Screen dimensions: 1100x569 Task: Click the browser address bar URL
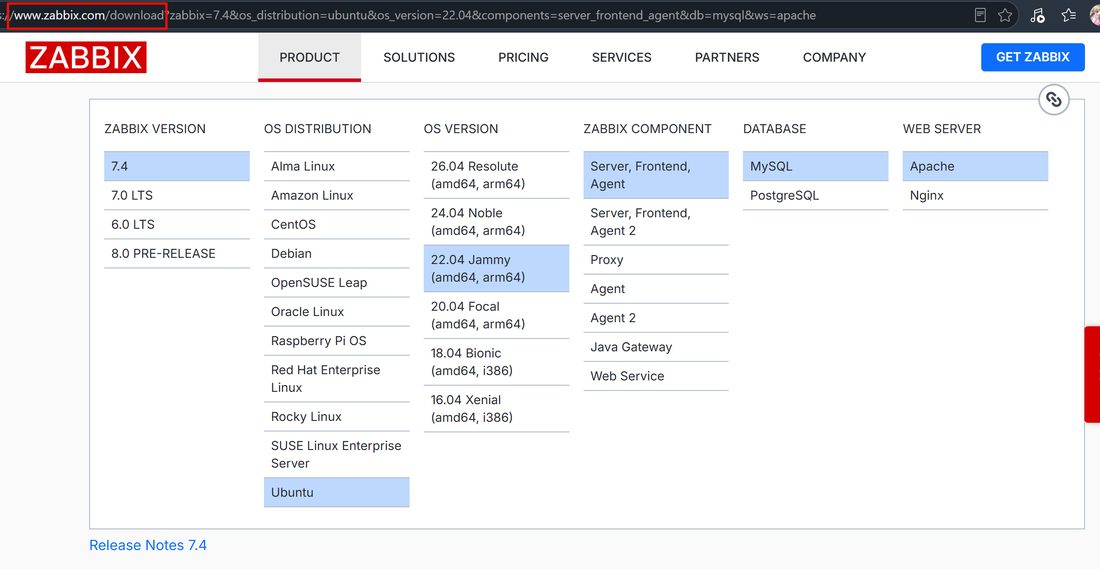click(410, 15)
